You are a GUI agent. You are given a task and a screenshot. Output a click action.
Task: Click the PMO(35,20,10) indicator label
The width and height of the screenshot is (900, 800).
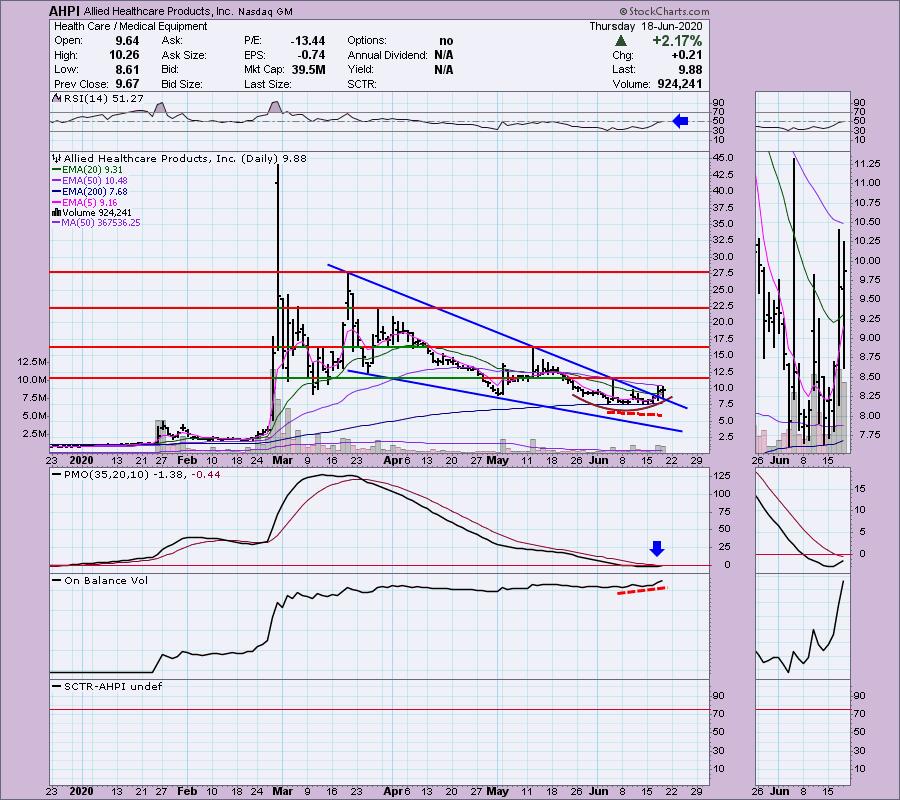106,475
